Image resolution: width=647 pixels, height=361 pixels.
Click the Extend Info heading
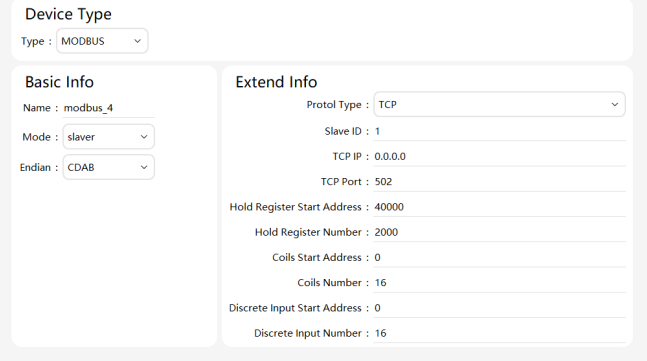click(276, 82)
